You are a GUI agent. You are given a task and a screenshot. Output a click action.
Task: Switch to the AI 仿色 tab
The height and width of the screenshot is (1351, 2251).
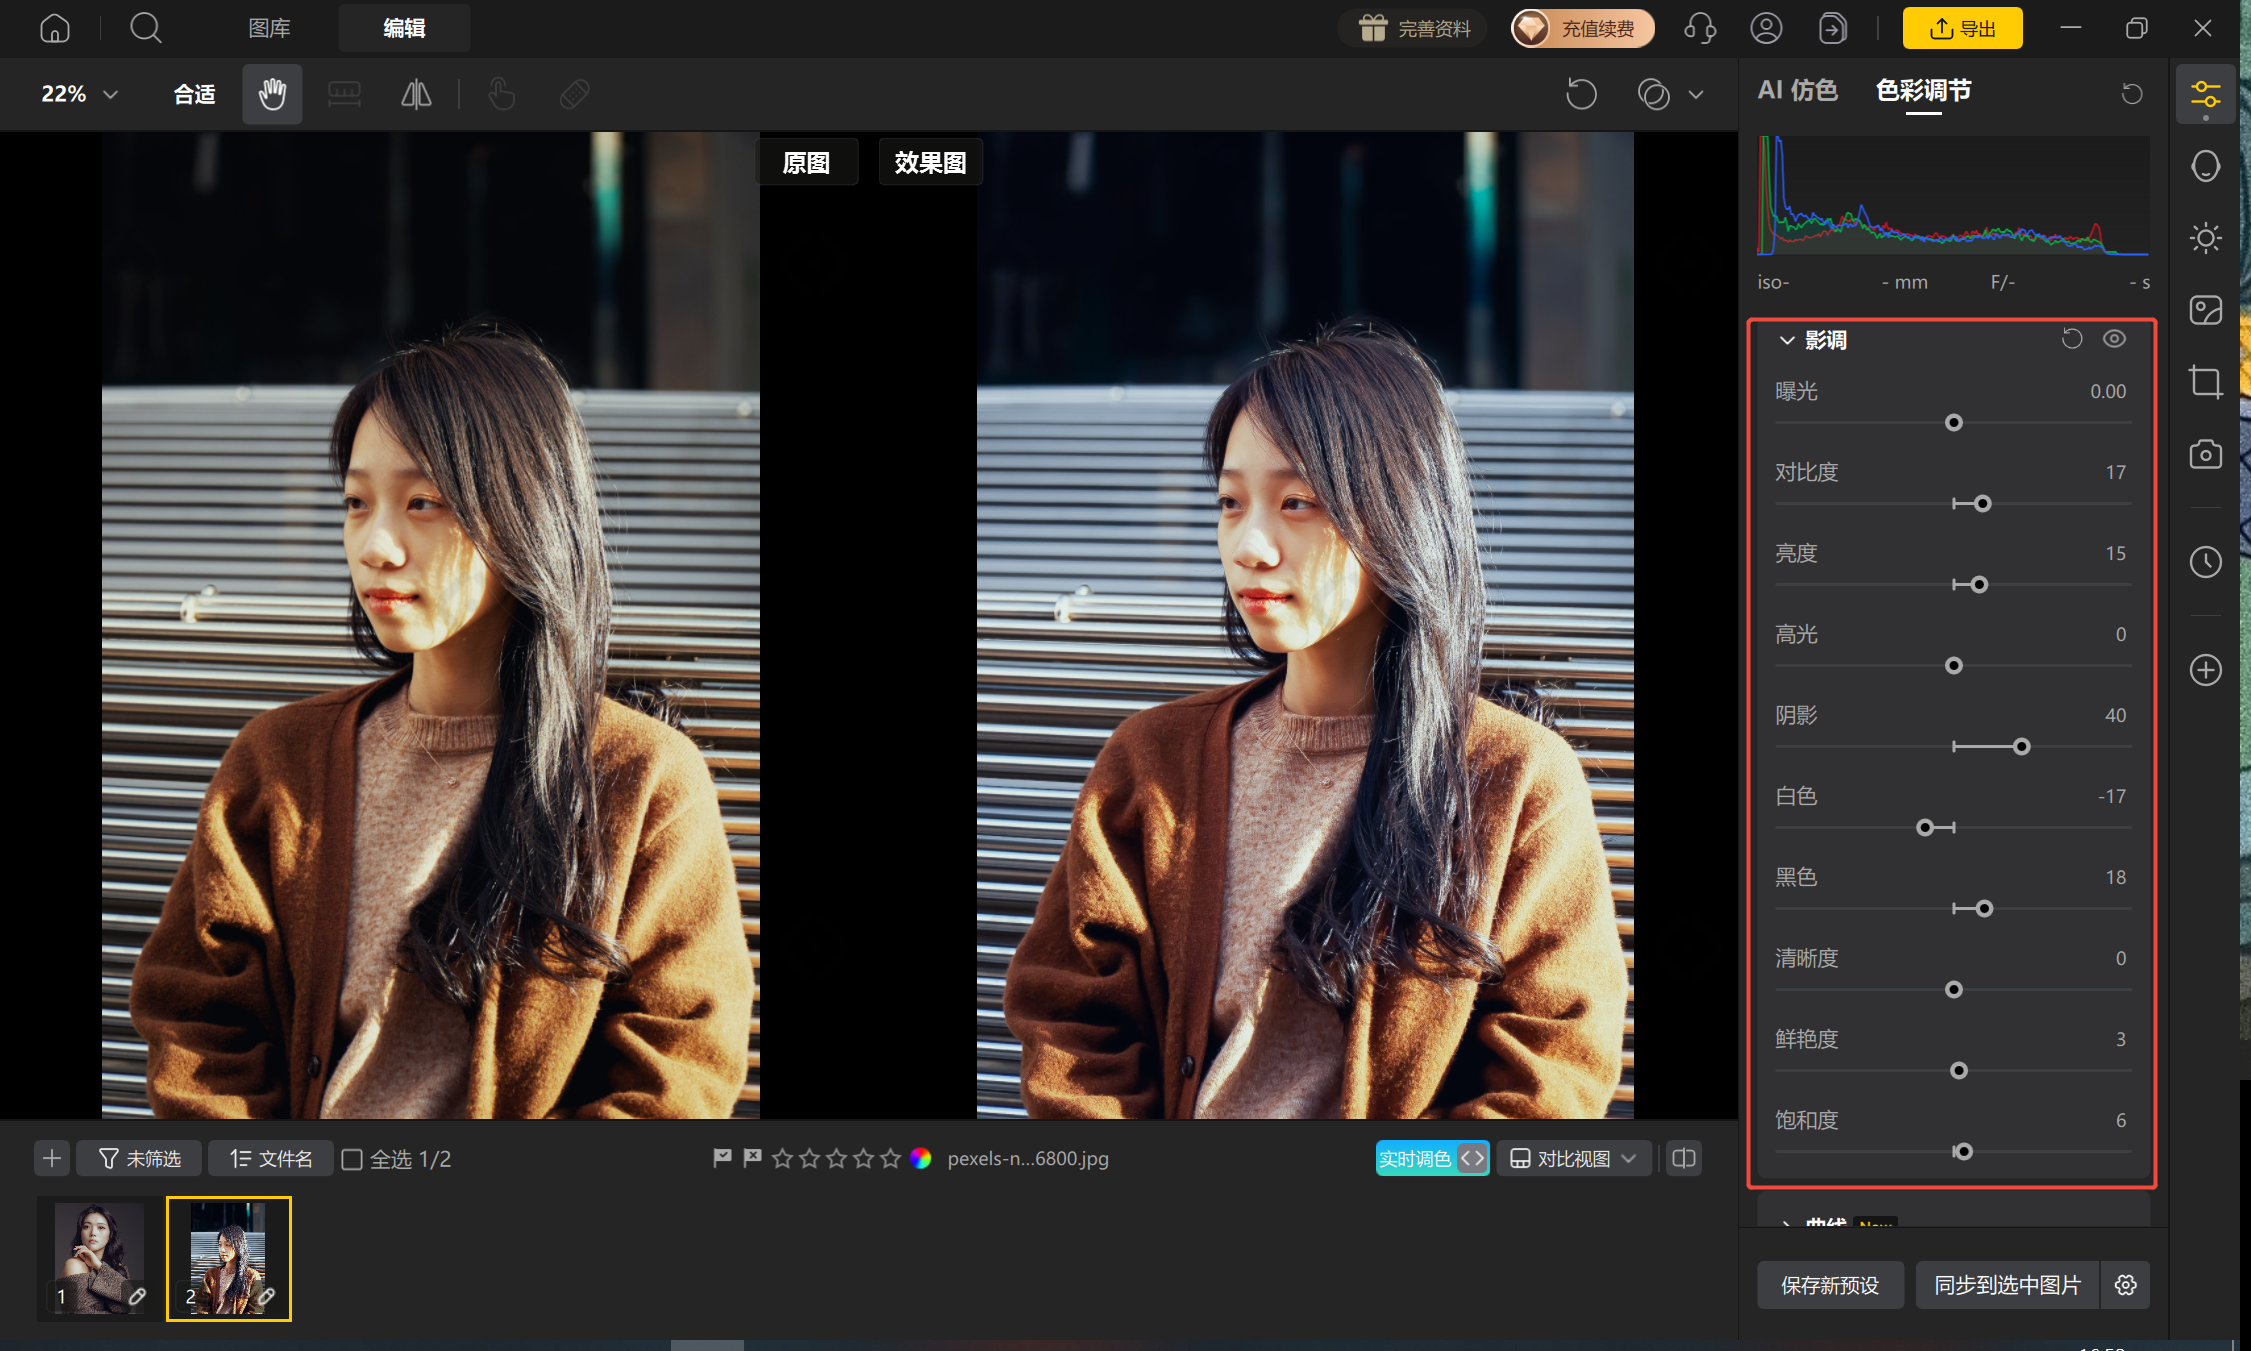1797,90
